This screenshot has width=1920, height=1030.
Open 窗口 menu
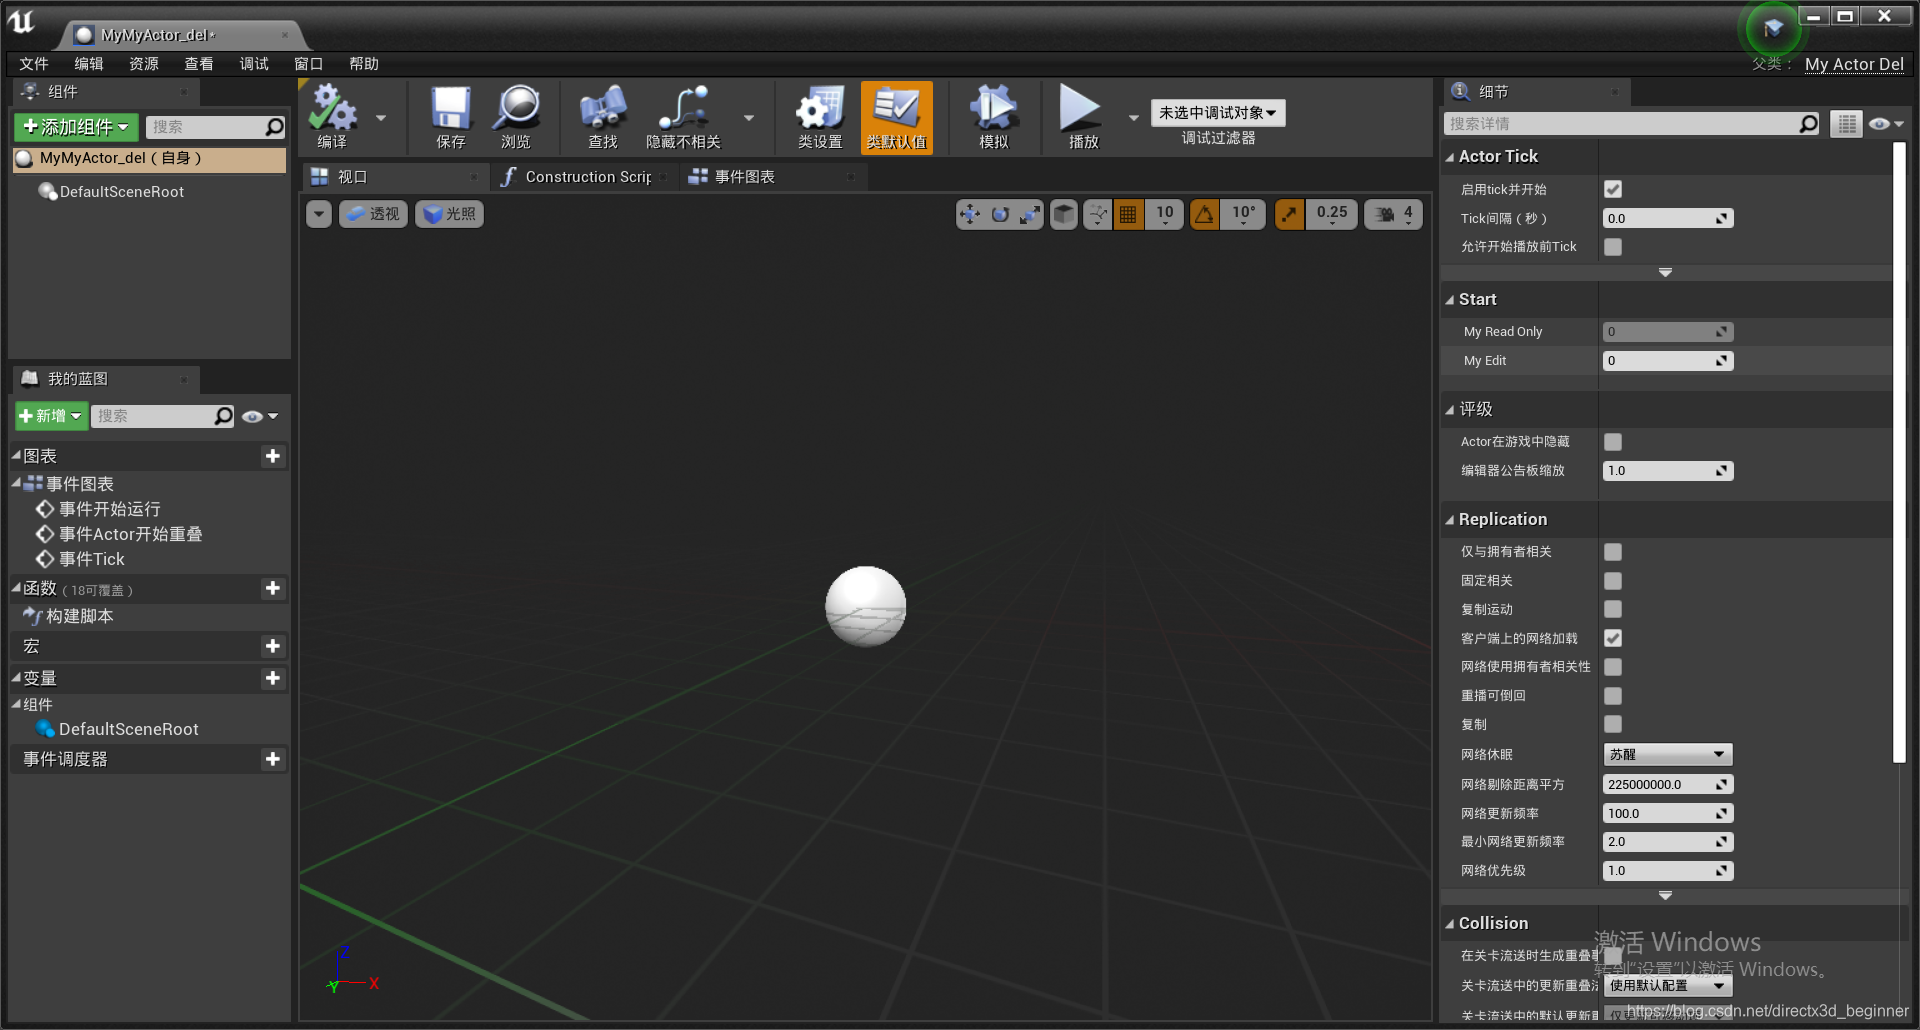(x=309, y=64)
